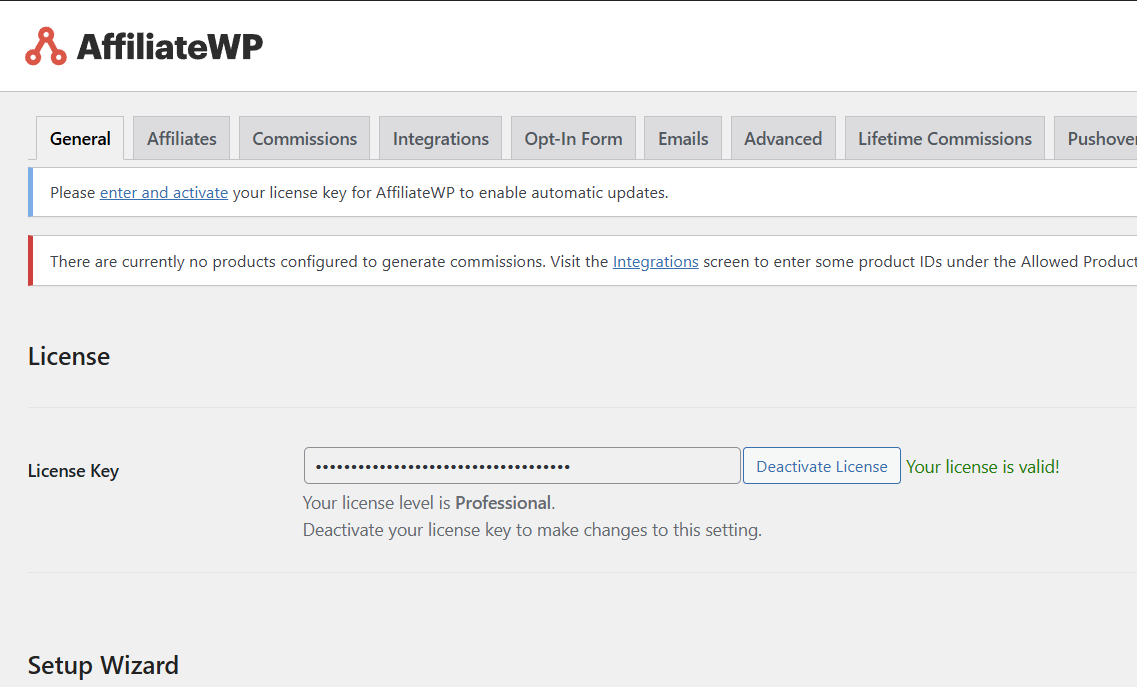Open the Lifetime Commissions tab

point(945,138)
